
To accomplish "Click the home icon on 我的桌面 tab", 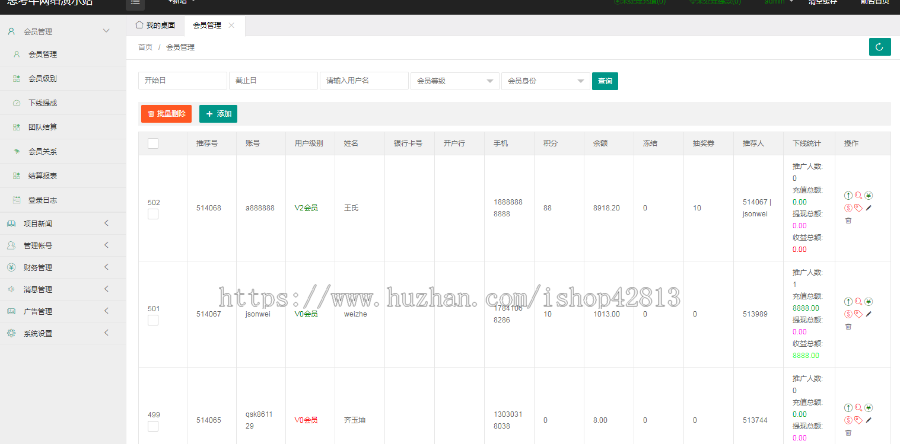I will [x=138, y=25].
